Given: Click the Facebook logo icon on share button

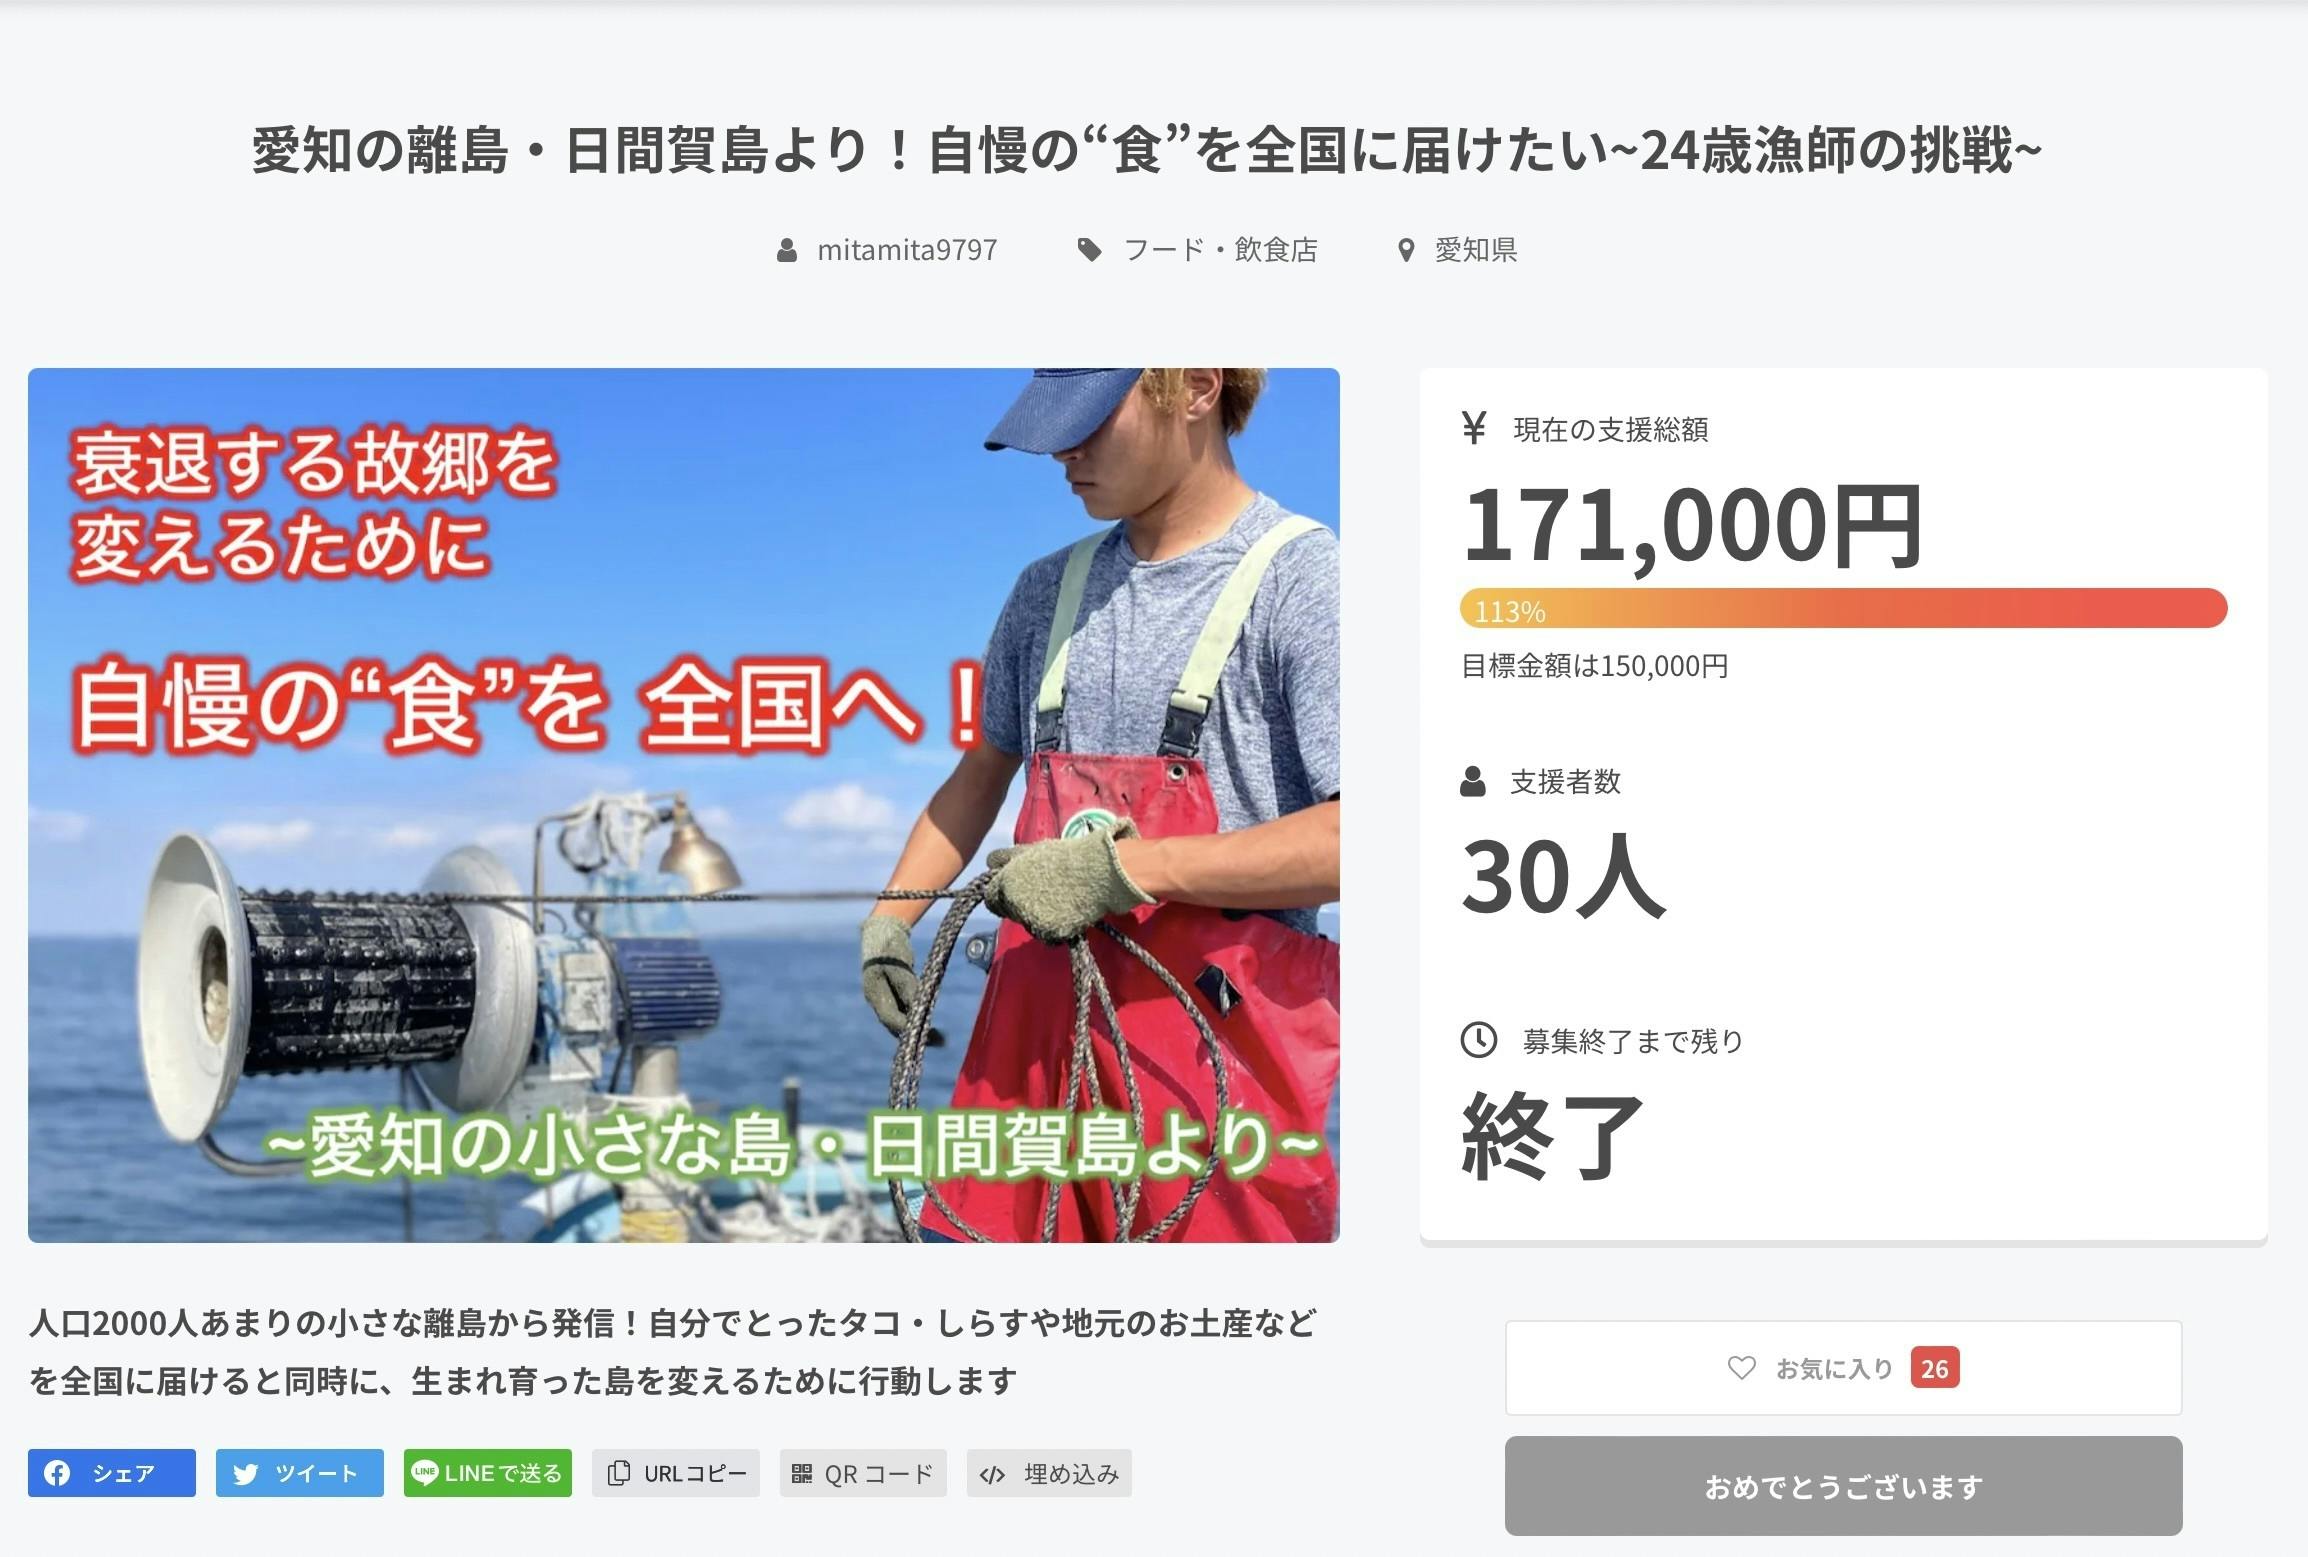Looking at the screenshot, I should tap(57, 1473).
